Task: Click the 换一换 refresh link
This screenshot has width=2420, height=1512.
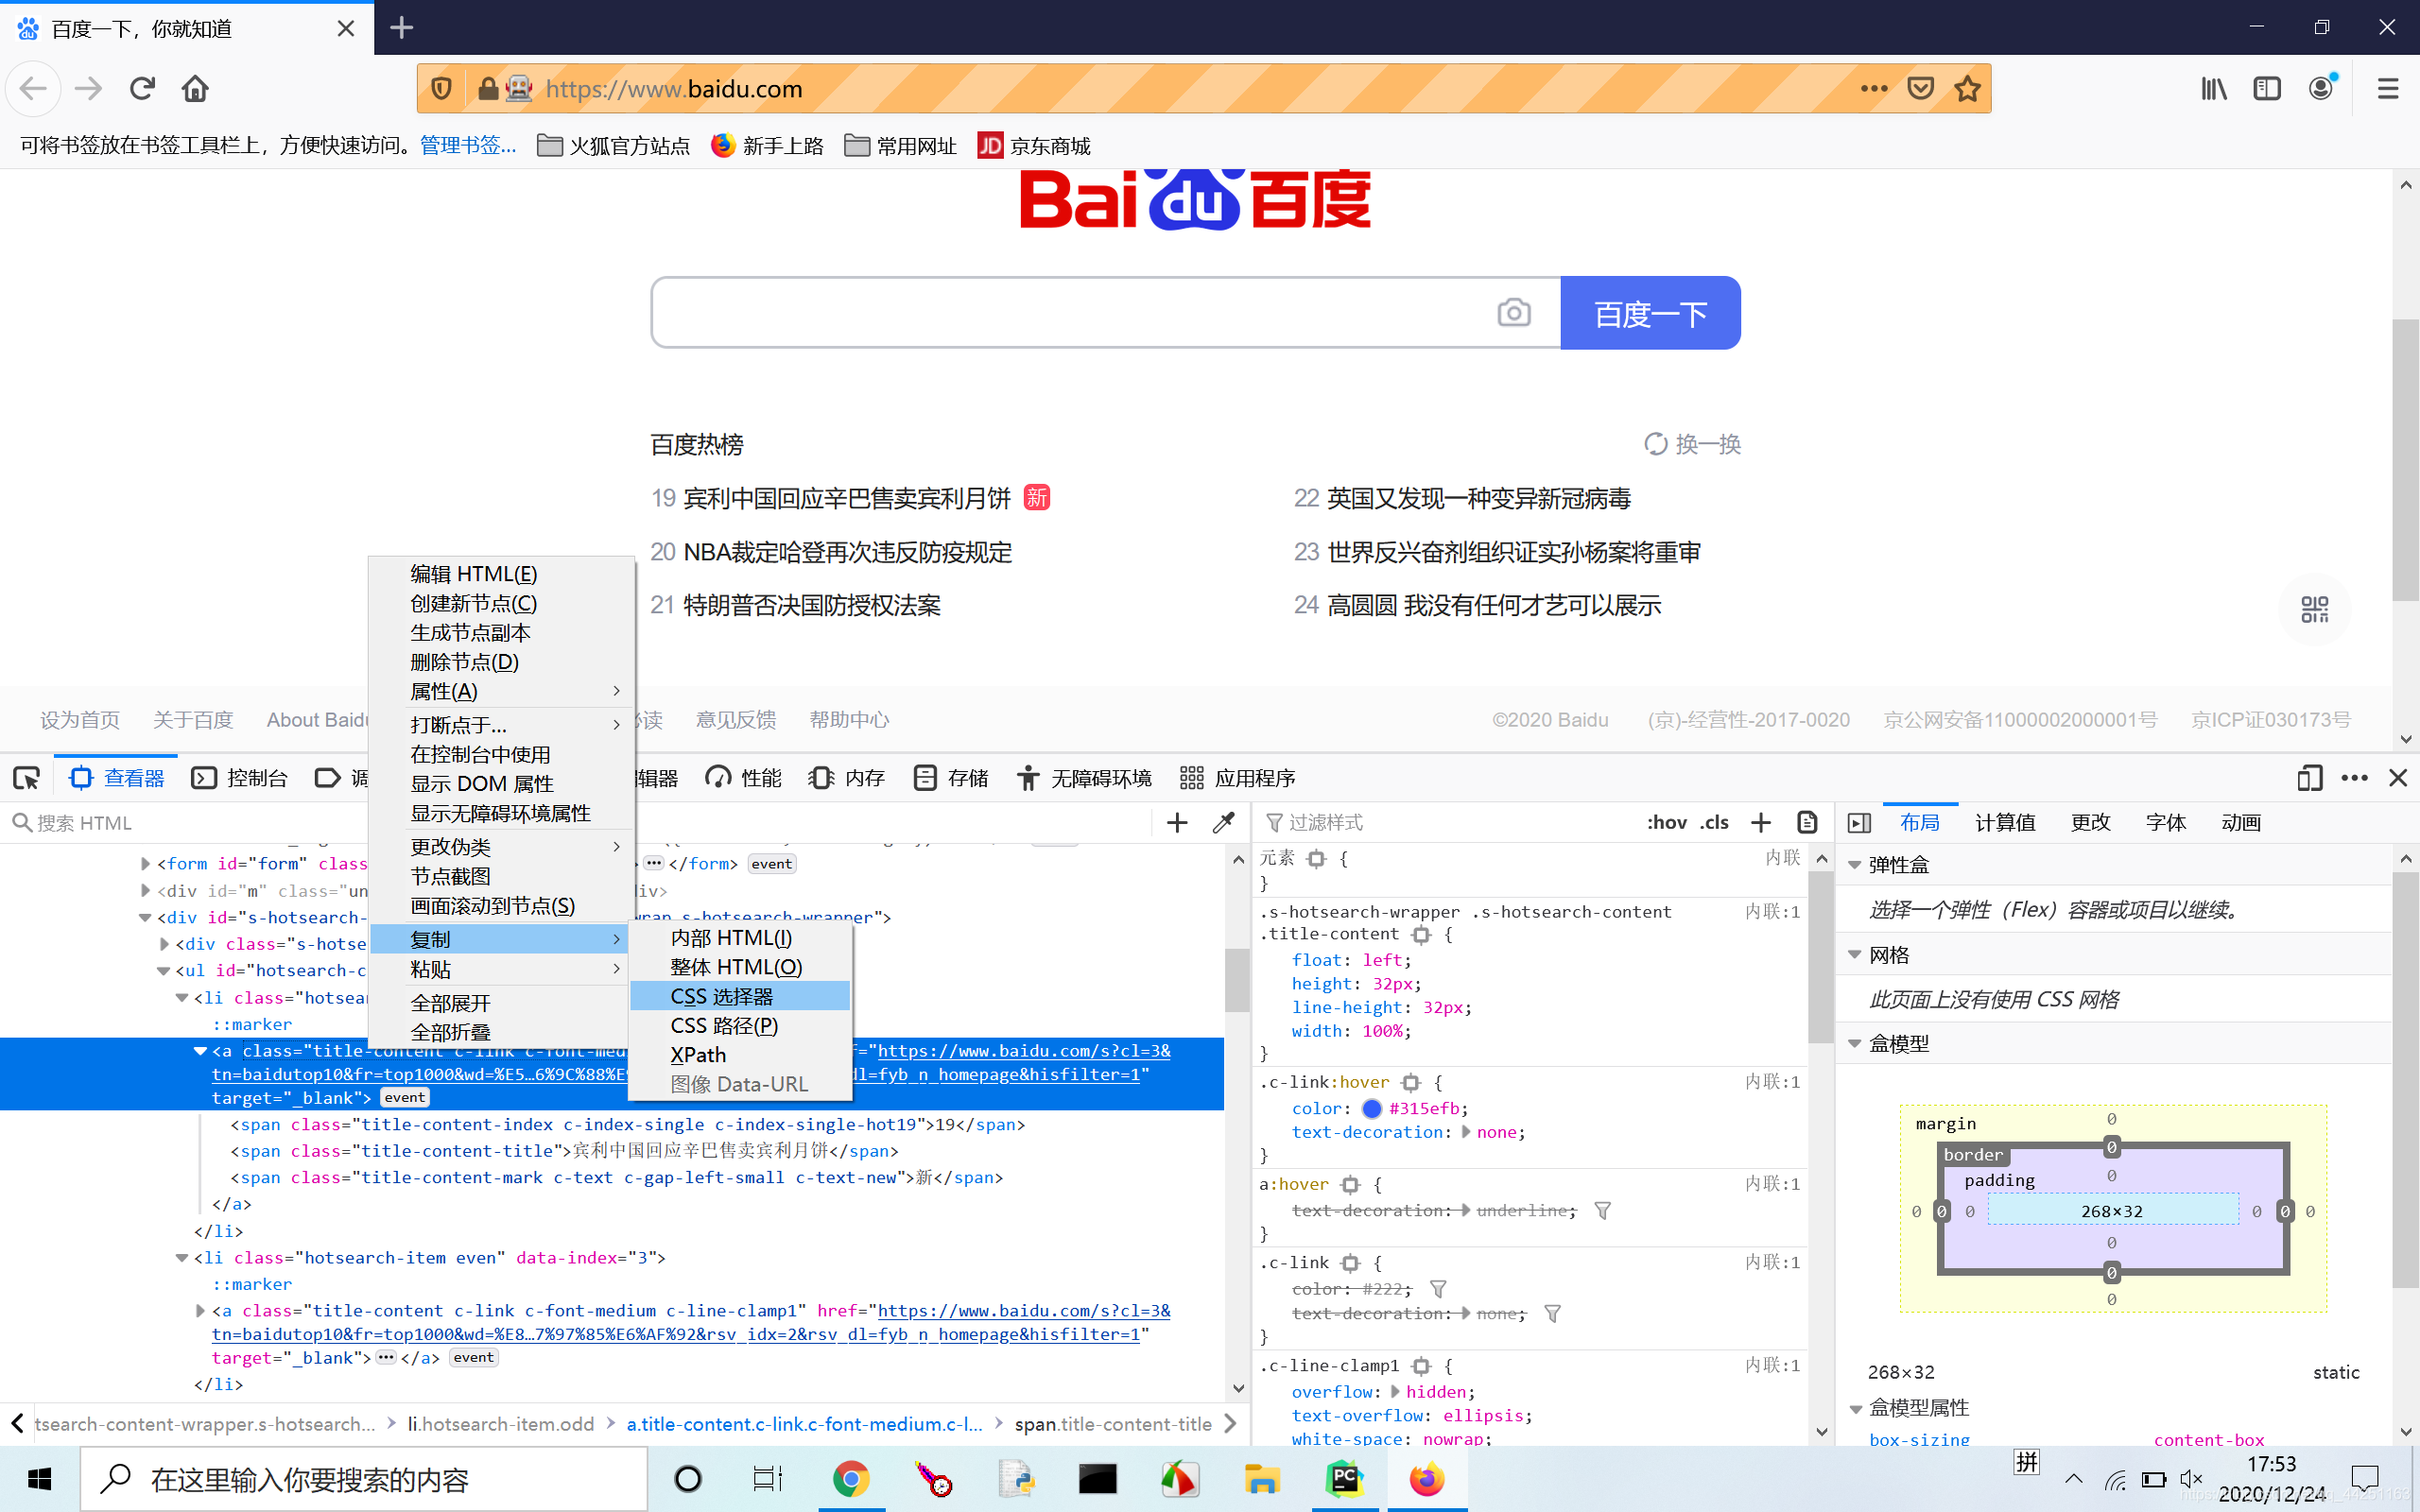Action: click(x=1693, y=444)
